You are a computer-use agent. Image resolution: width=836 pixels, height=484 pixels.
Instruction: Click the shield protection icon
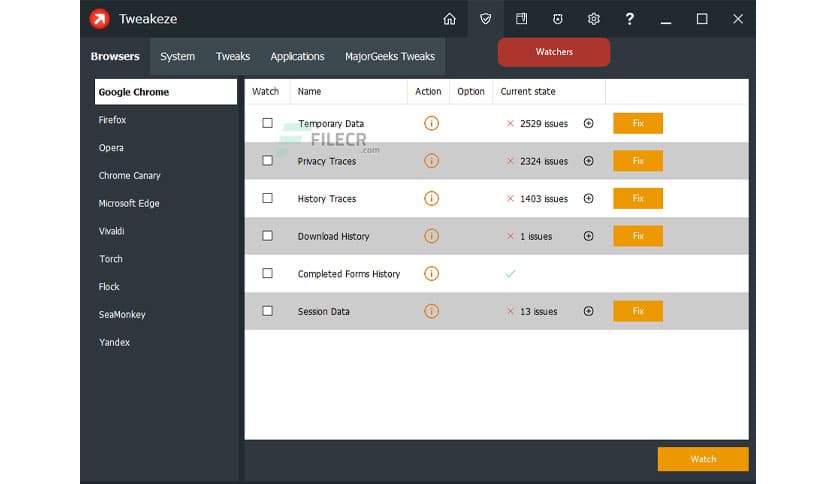485,19
